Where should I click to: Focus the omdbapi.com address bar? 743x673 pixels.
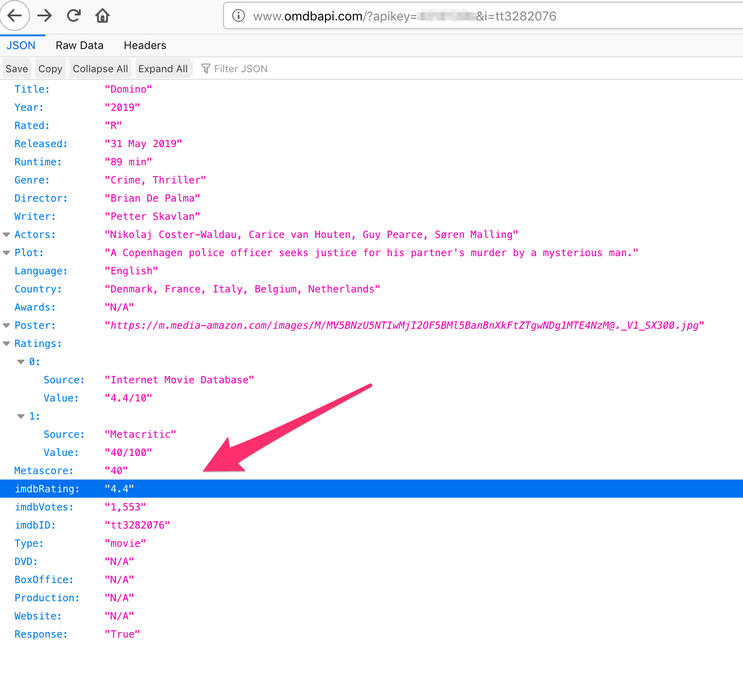coord(483,16)
